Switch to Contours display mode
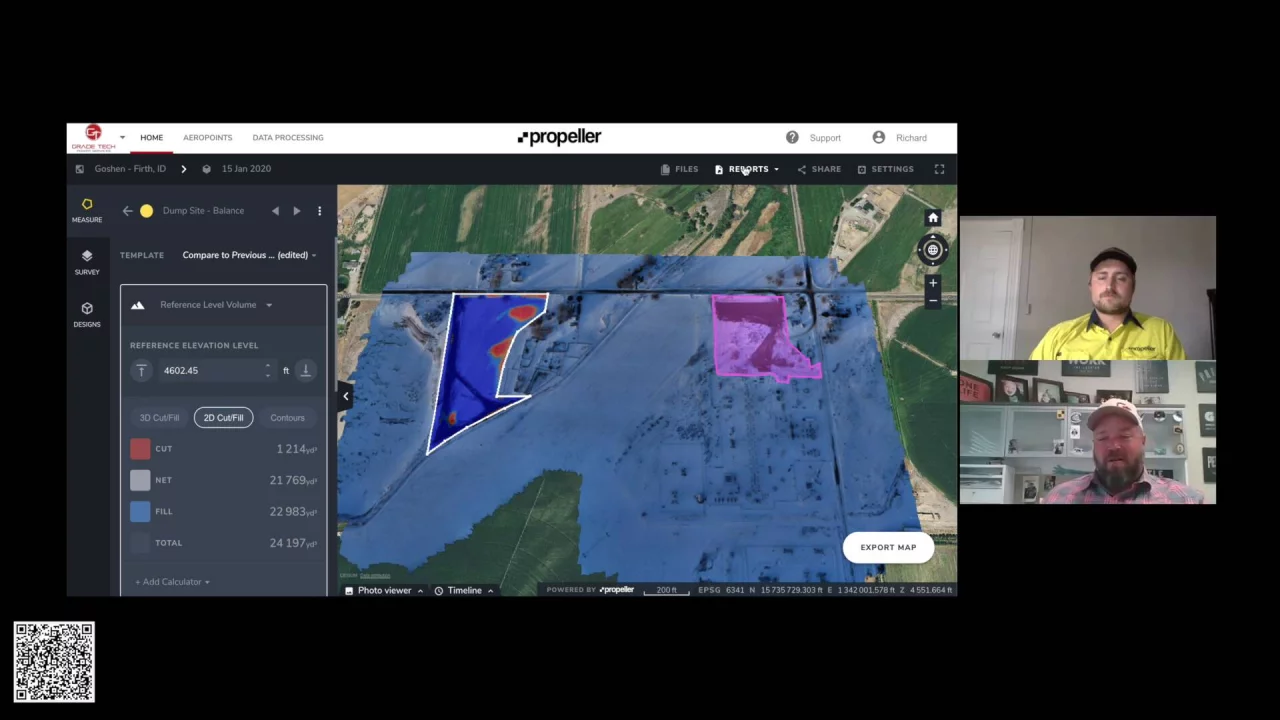Screen dimensions: 1280x720 pos(287,418)
